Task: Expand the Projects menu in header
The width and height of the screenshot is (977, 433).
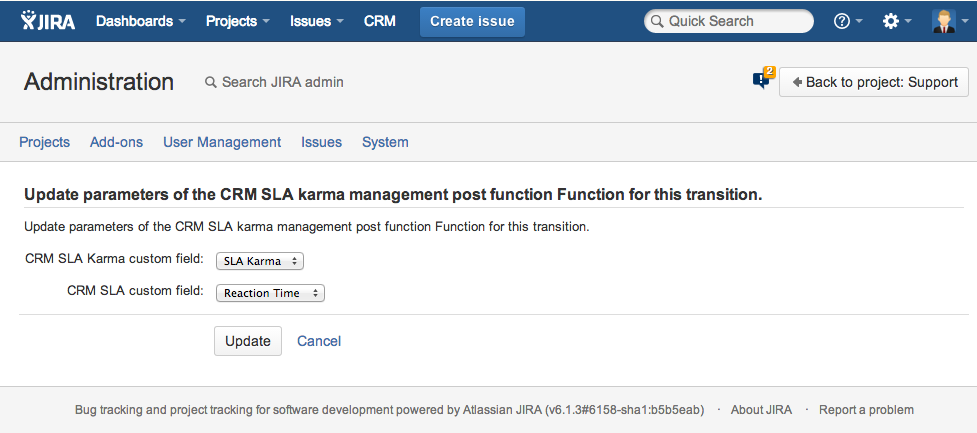Action: (237, 21)
